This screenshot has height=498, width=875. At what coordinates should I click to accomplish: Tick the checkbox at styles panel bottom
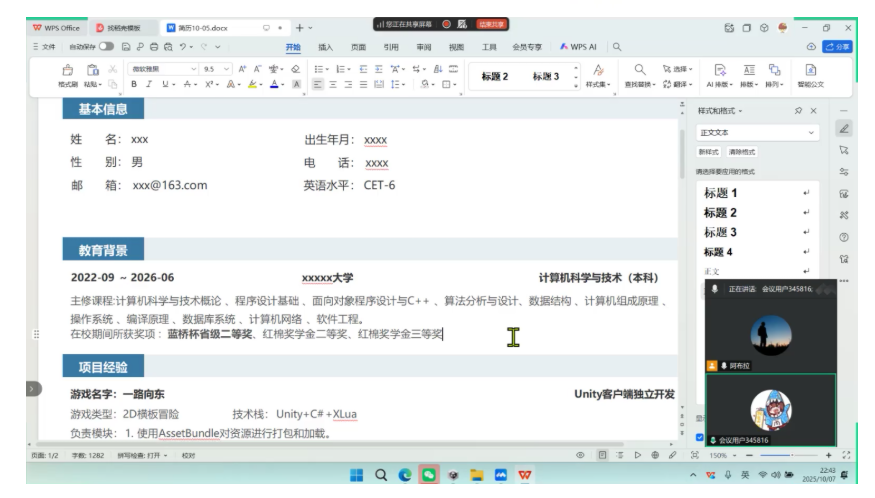(x=699, y=437)
